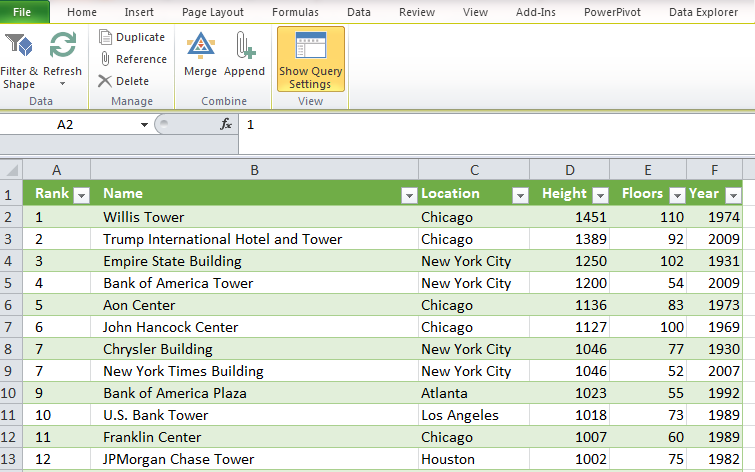The width and height of the screenshot is (755, 472).
Task: Click the Bank of America Plaza cell
Action: coord(254,393)
